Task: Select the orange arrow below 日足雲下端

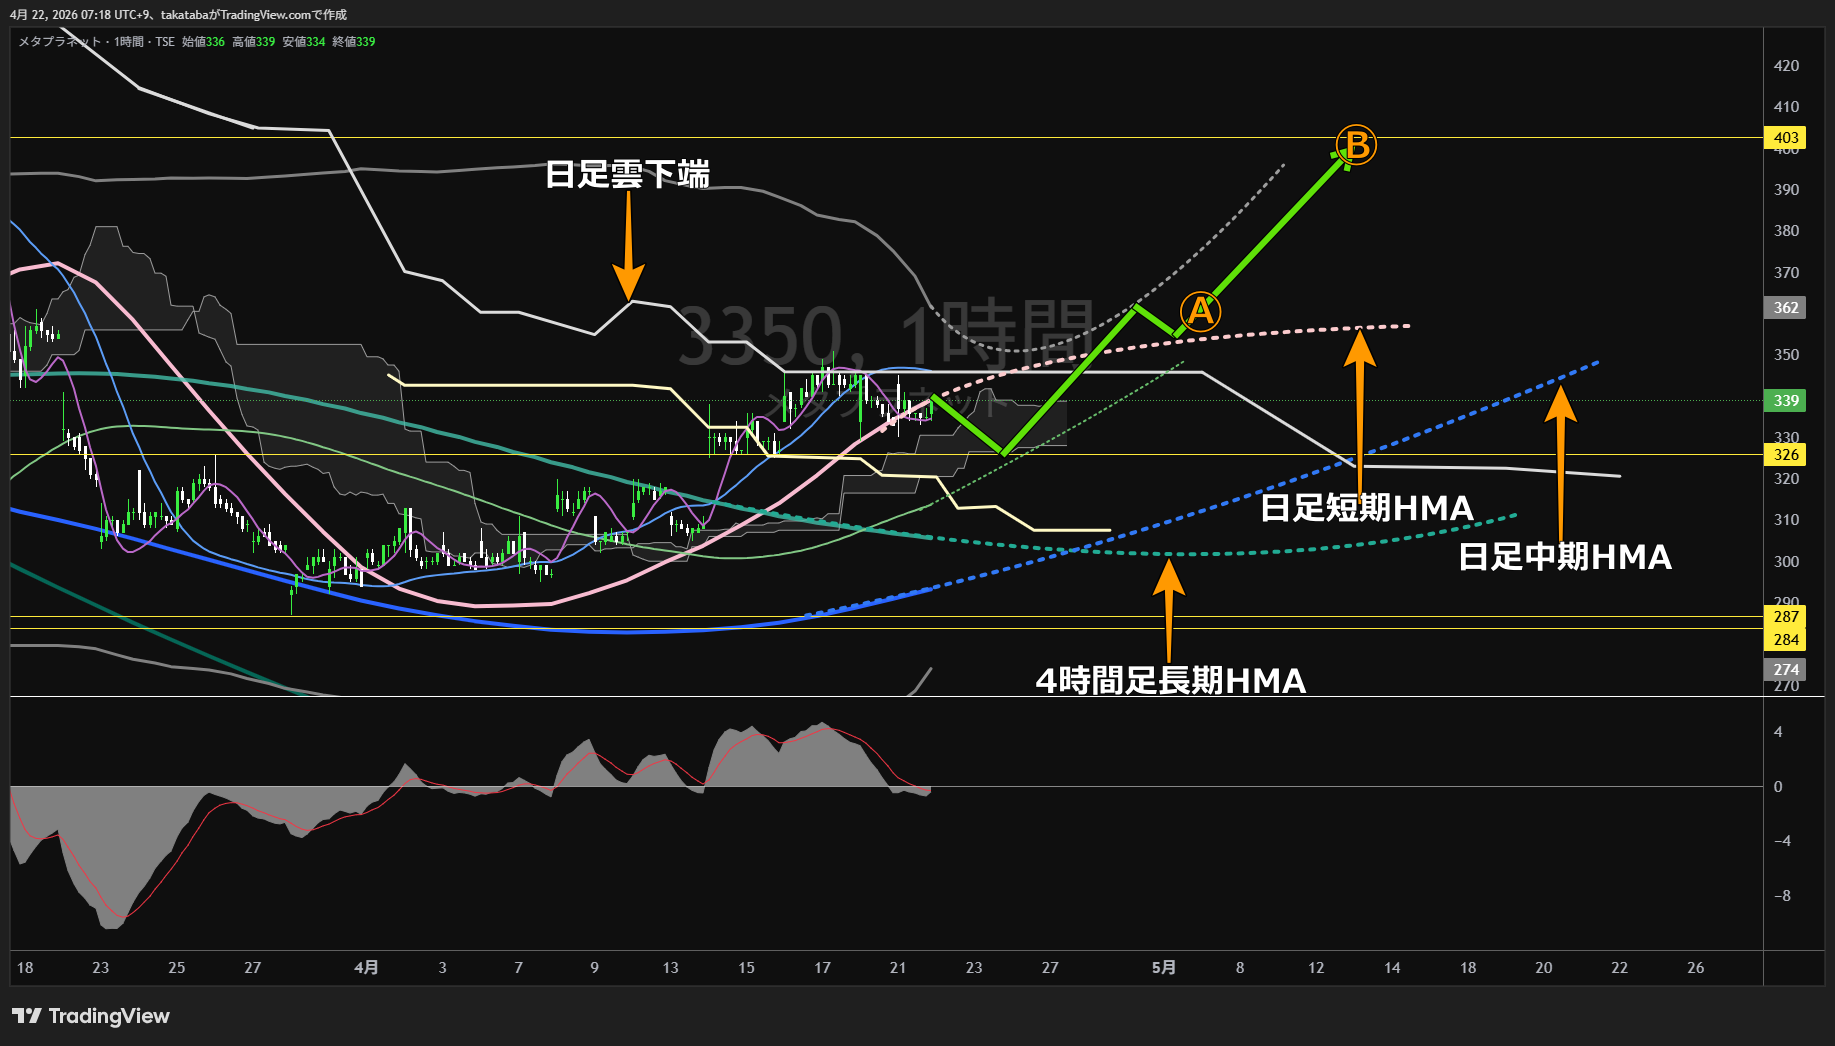Action: click(x=628, y=245)
